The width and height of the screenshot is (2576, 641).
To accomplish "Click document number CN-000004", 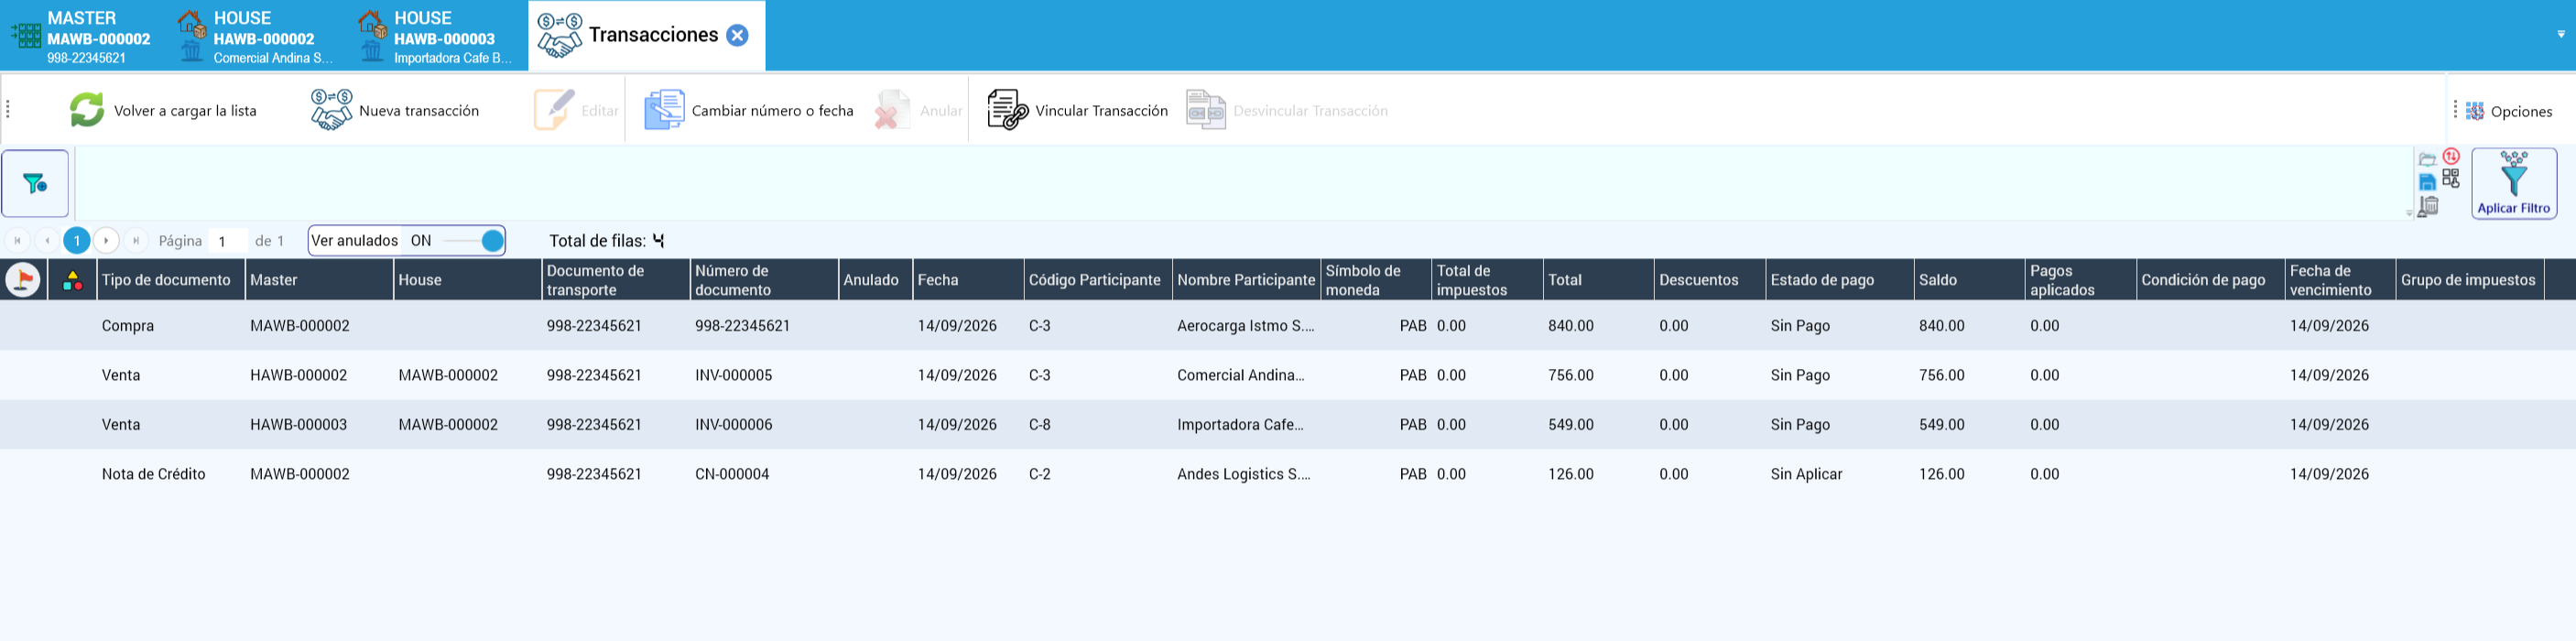I will click(x=732, y=474).
